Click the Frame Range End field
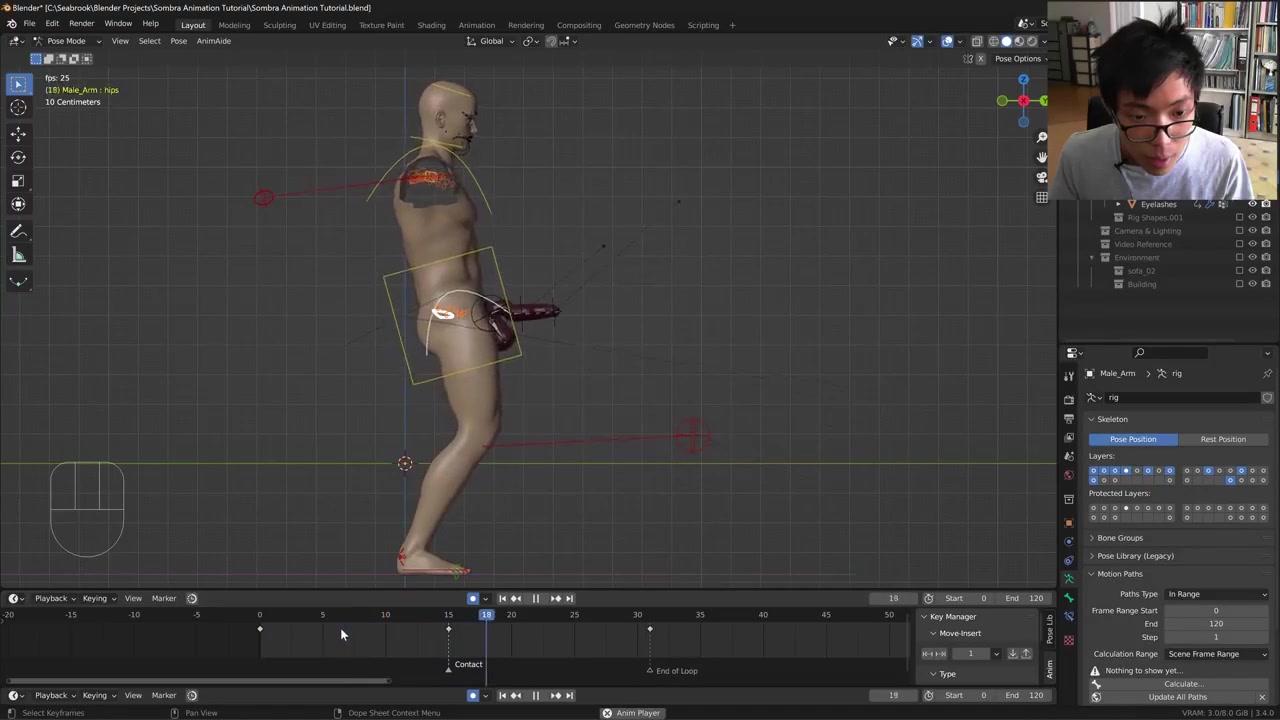The image size is (1280, 720). click(1216, 624)
